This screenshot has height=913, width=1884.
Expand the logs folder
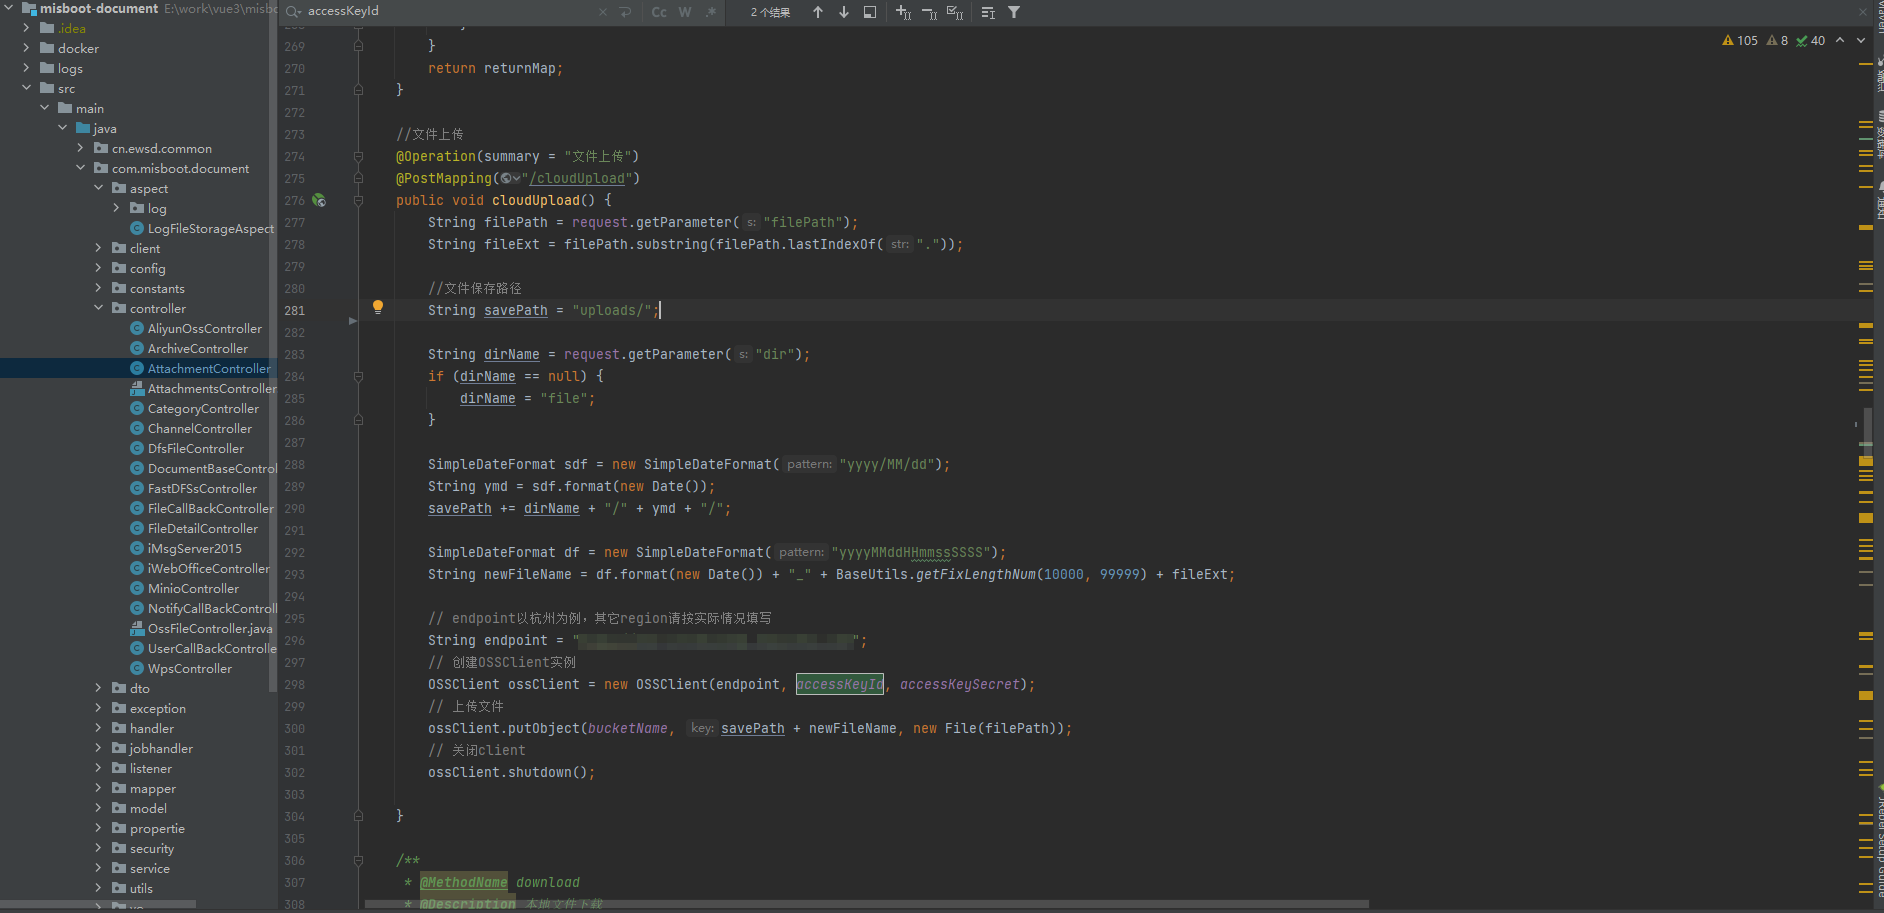click(x=26, y=68)
